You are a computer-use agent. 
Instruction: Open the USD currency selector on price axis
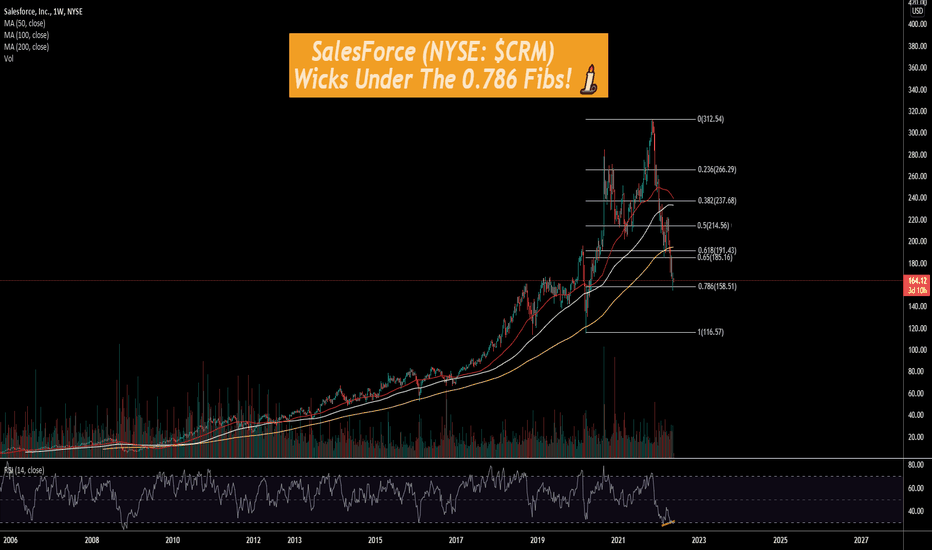point(918,11)
